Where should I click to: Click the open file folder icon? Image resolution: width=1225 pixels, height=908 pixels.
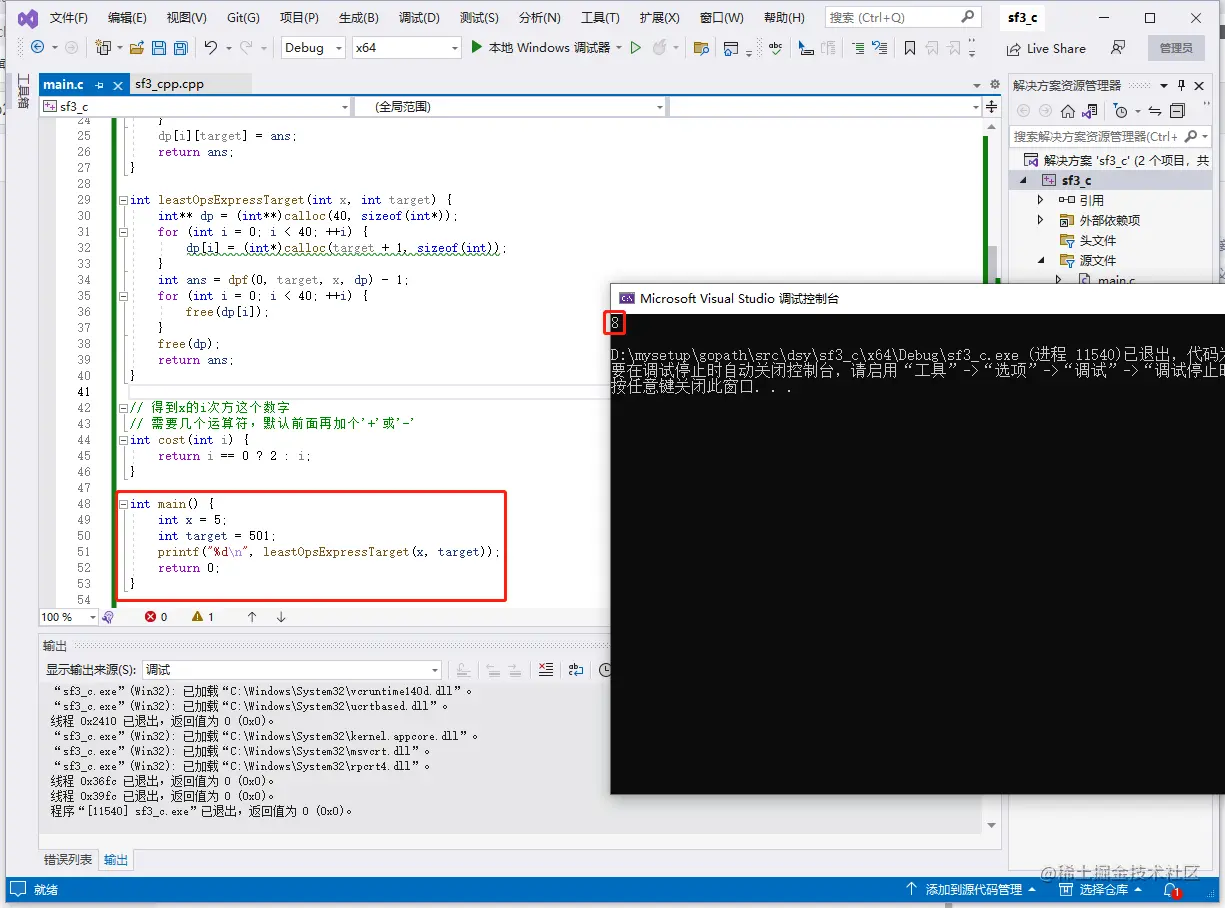[x=136, y=47]
